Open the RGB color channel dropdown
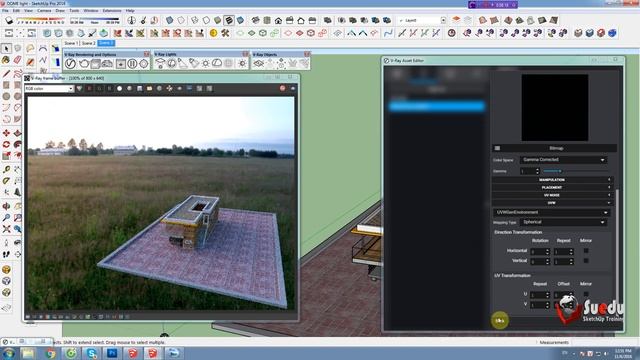640x360 pixels. (x=49, y=89)
